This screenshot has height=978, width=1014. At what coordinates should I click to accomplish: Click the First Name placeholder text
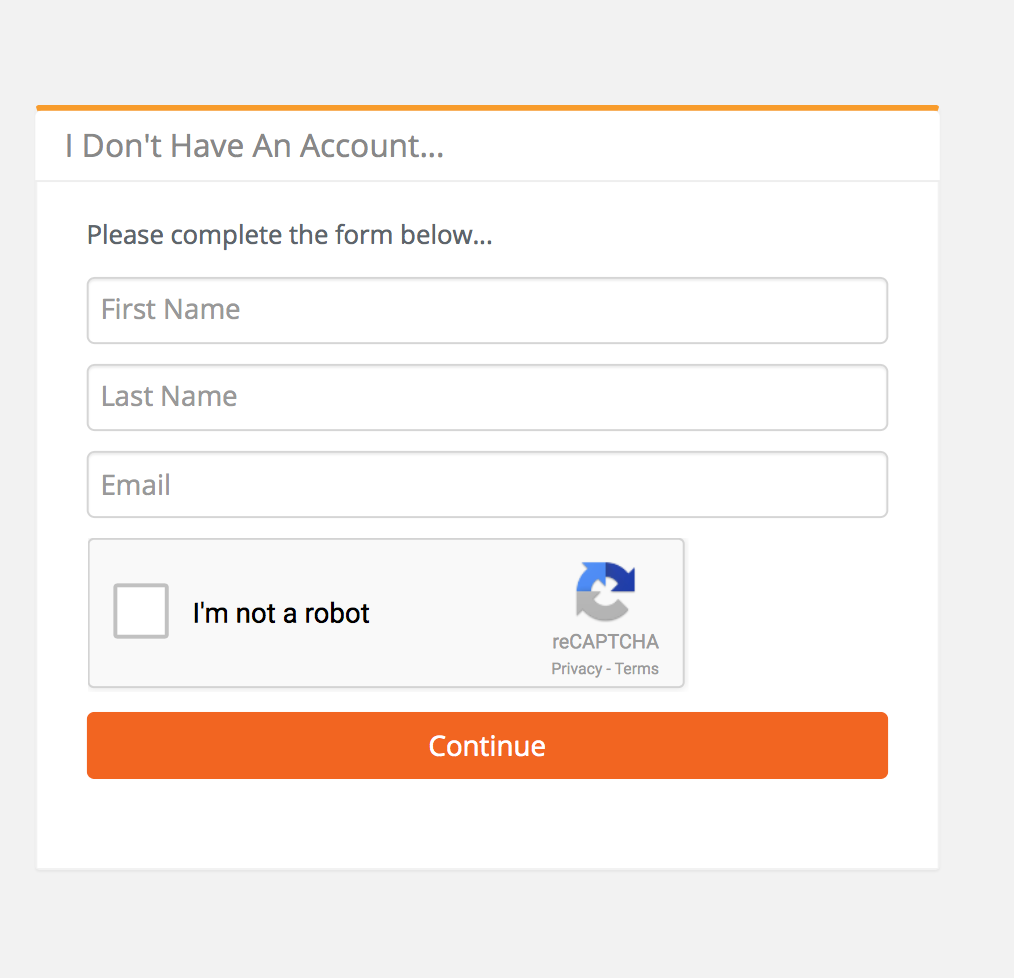tap(171, 309)
